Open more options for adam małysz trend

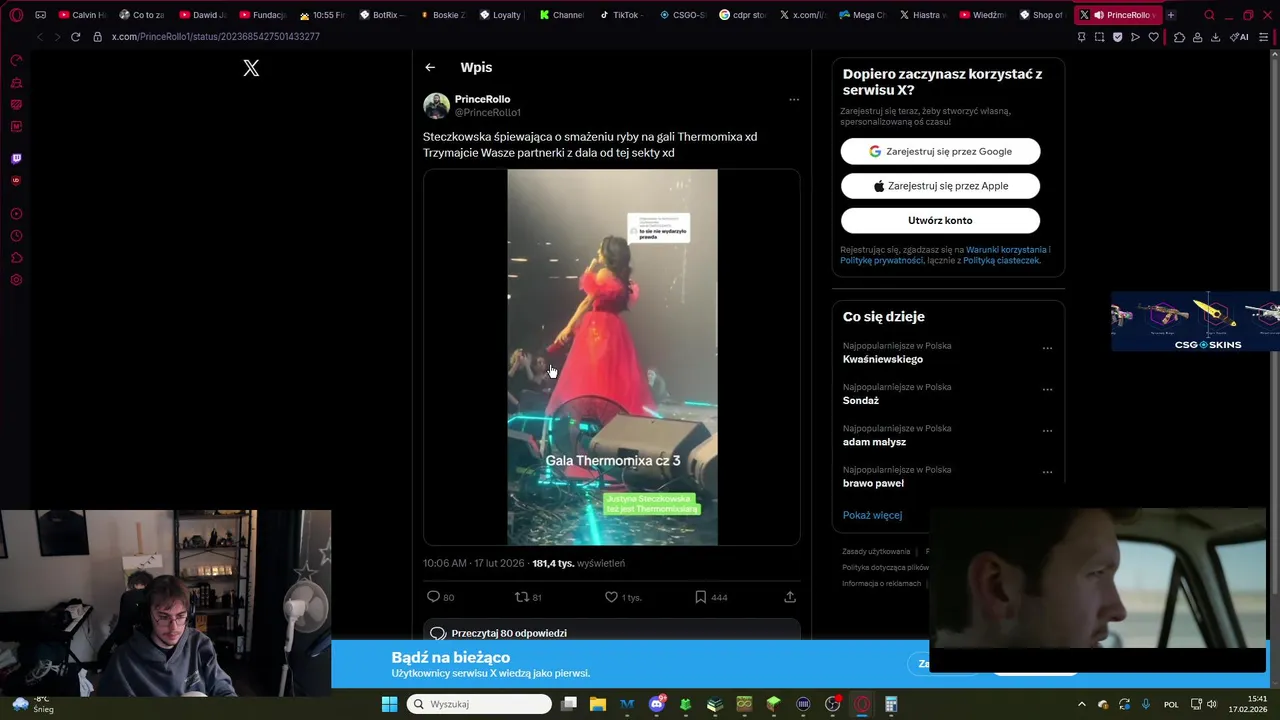click(1047, 431)
